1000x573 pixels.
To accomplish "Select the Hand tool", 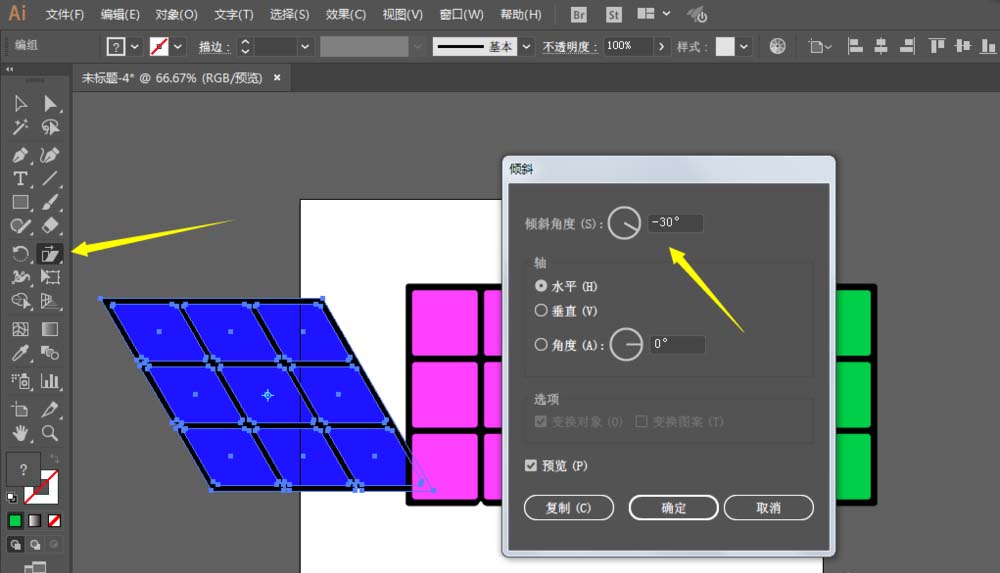I will (x=20, y=433).
